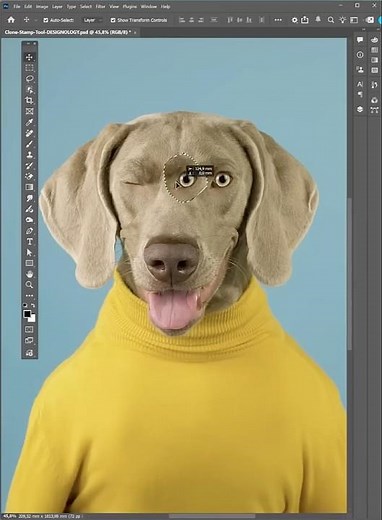Select the Object Selection tool

point(29,90)
